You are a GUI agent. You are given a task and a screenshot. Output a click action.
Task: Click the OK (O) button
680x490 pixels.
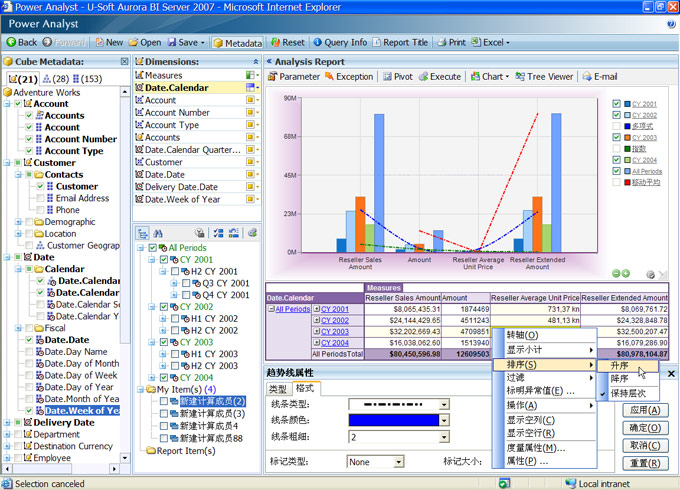click(645, 428)
